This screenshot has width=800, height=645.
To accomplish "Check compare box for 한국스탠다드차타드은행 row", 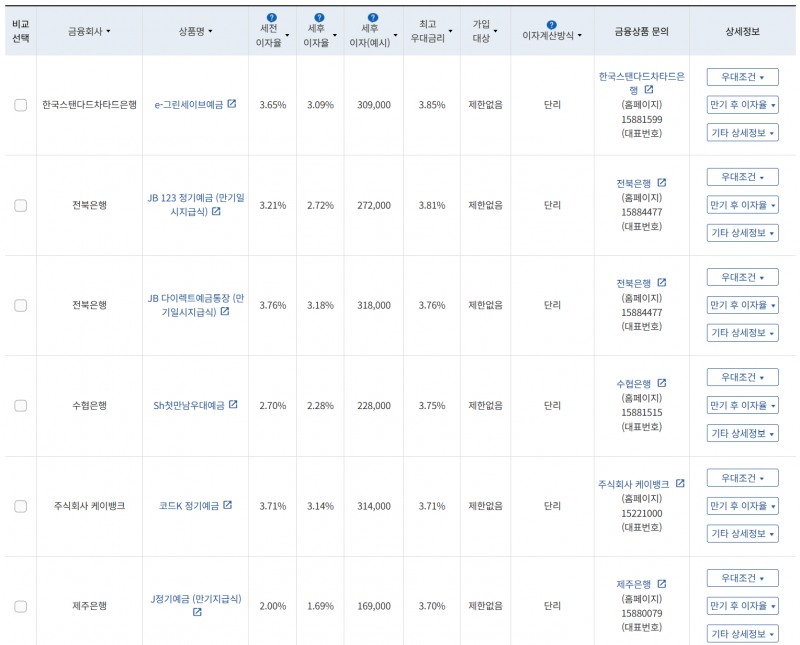I will (20, 105).
